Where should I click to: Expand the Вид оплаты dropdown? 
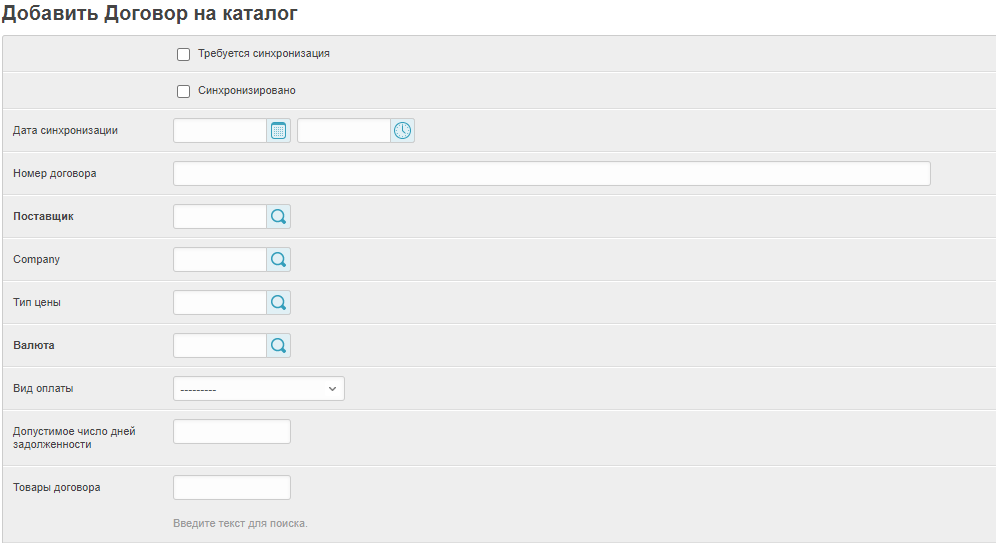[258, 389]
